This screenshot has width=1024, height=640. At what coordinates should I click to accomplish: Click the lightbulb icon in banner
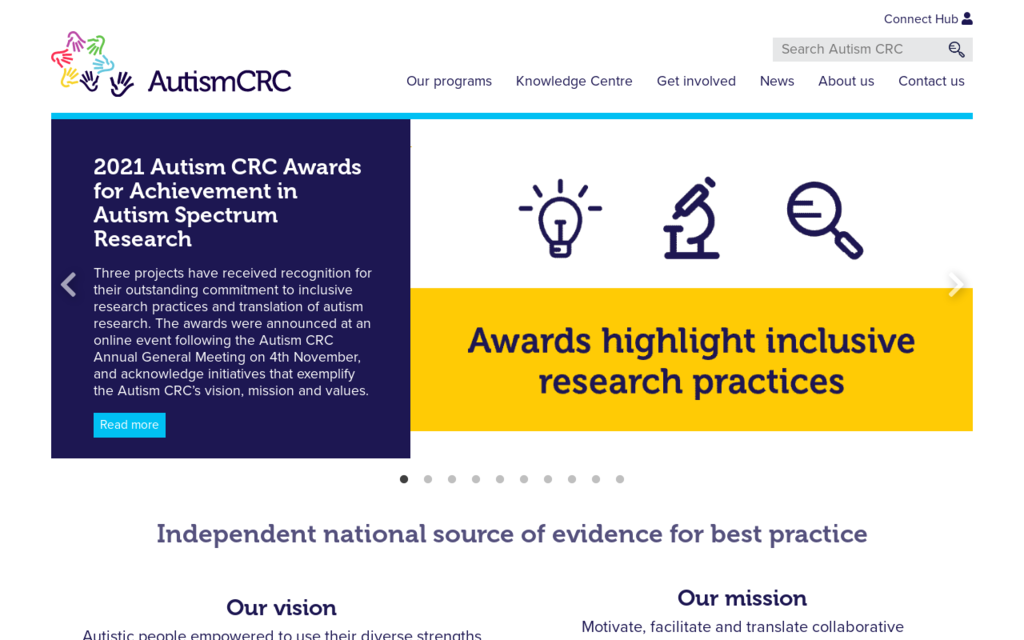[x=560, y=218]
